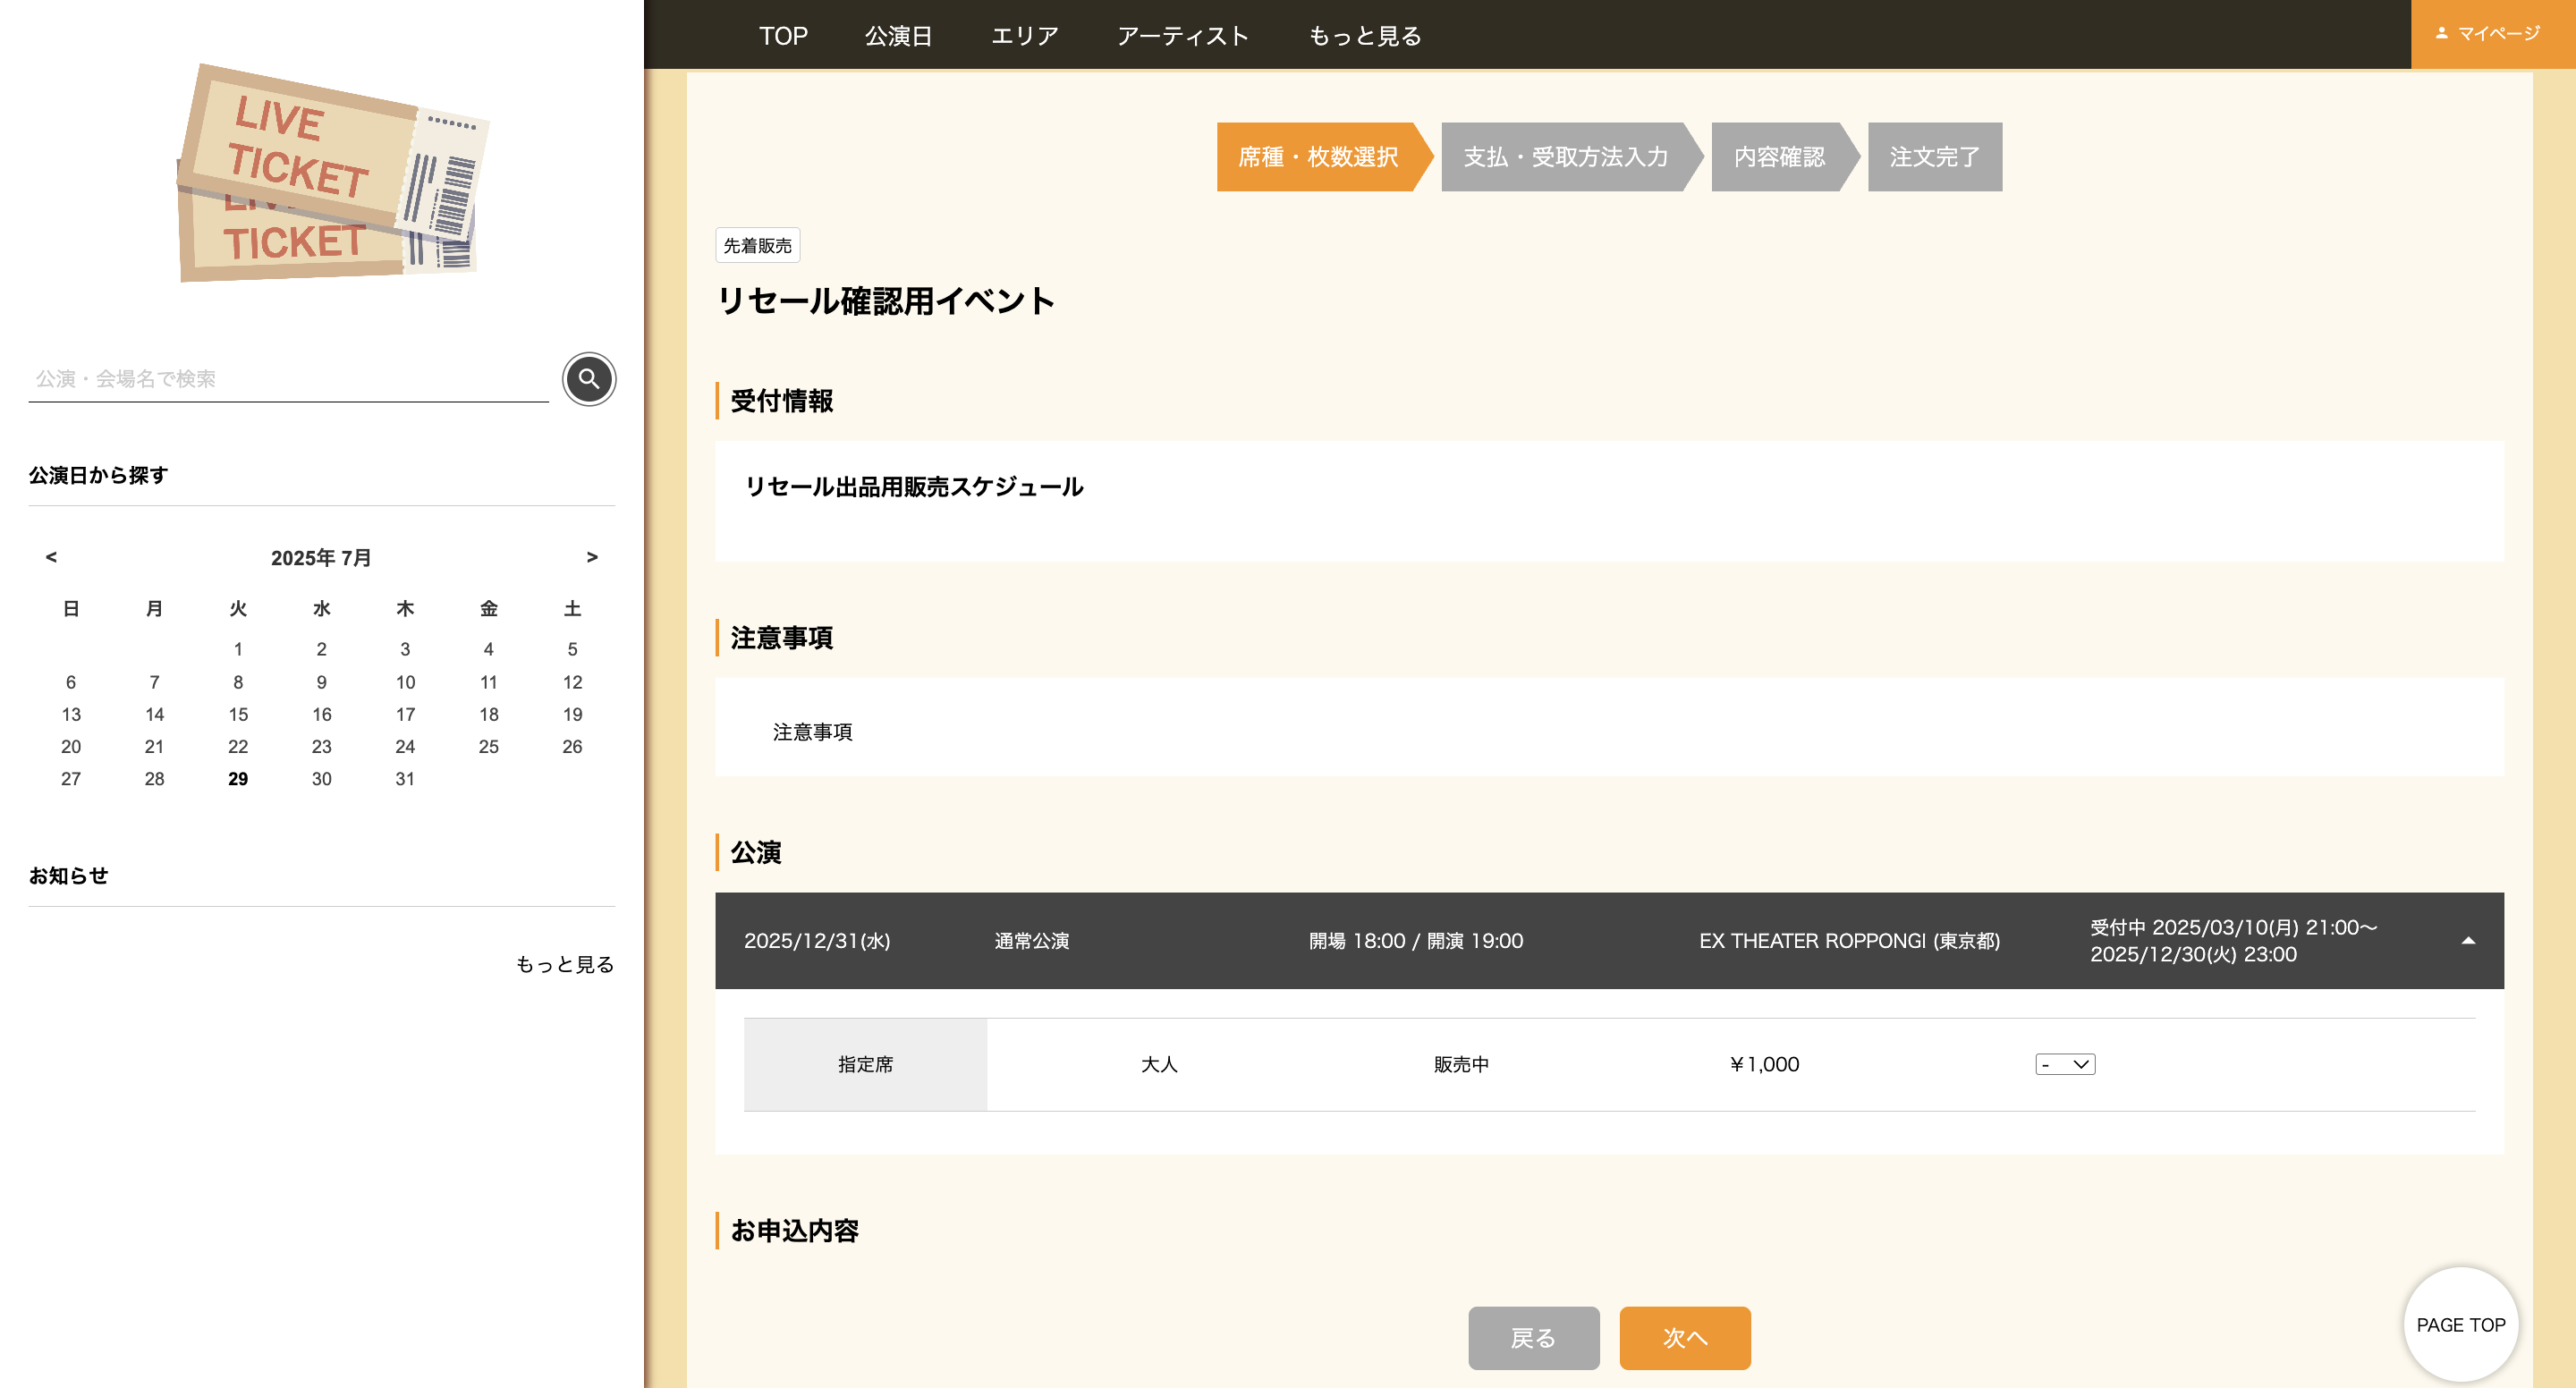This screenshot has height=1388, width=2576.
Task: Select July 29 on the calendar
Action: (x=238, y=778)
